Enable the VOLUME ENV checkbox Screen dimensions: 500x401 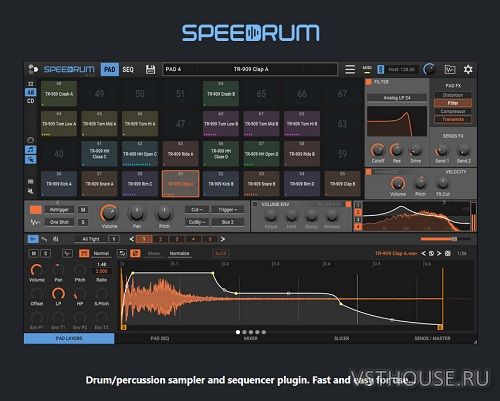[255, 204]
